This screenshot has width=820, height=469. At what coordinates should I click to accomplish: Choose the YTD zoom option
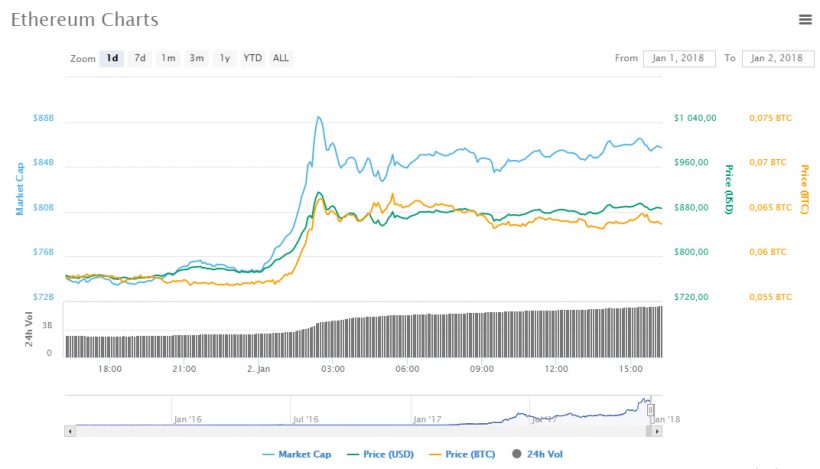pyautogui.click(x=253, y=58)
